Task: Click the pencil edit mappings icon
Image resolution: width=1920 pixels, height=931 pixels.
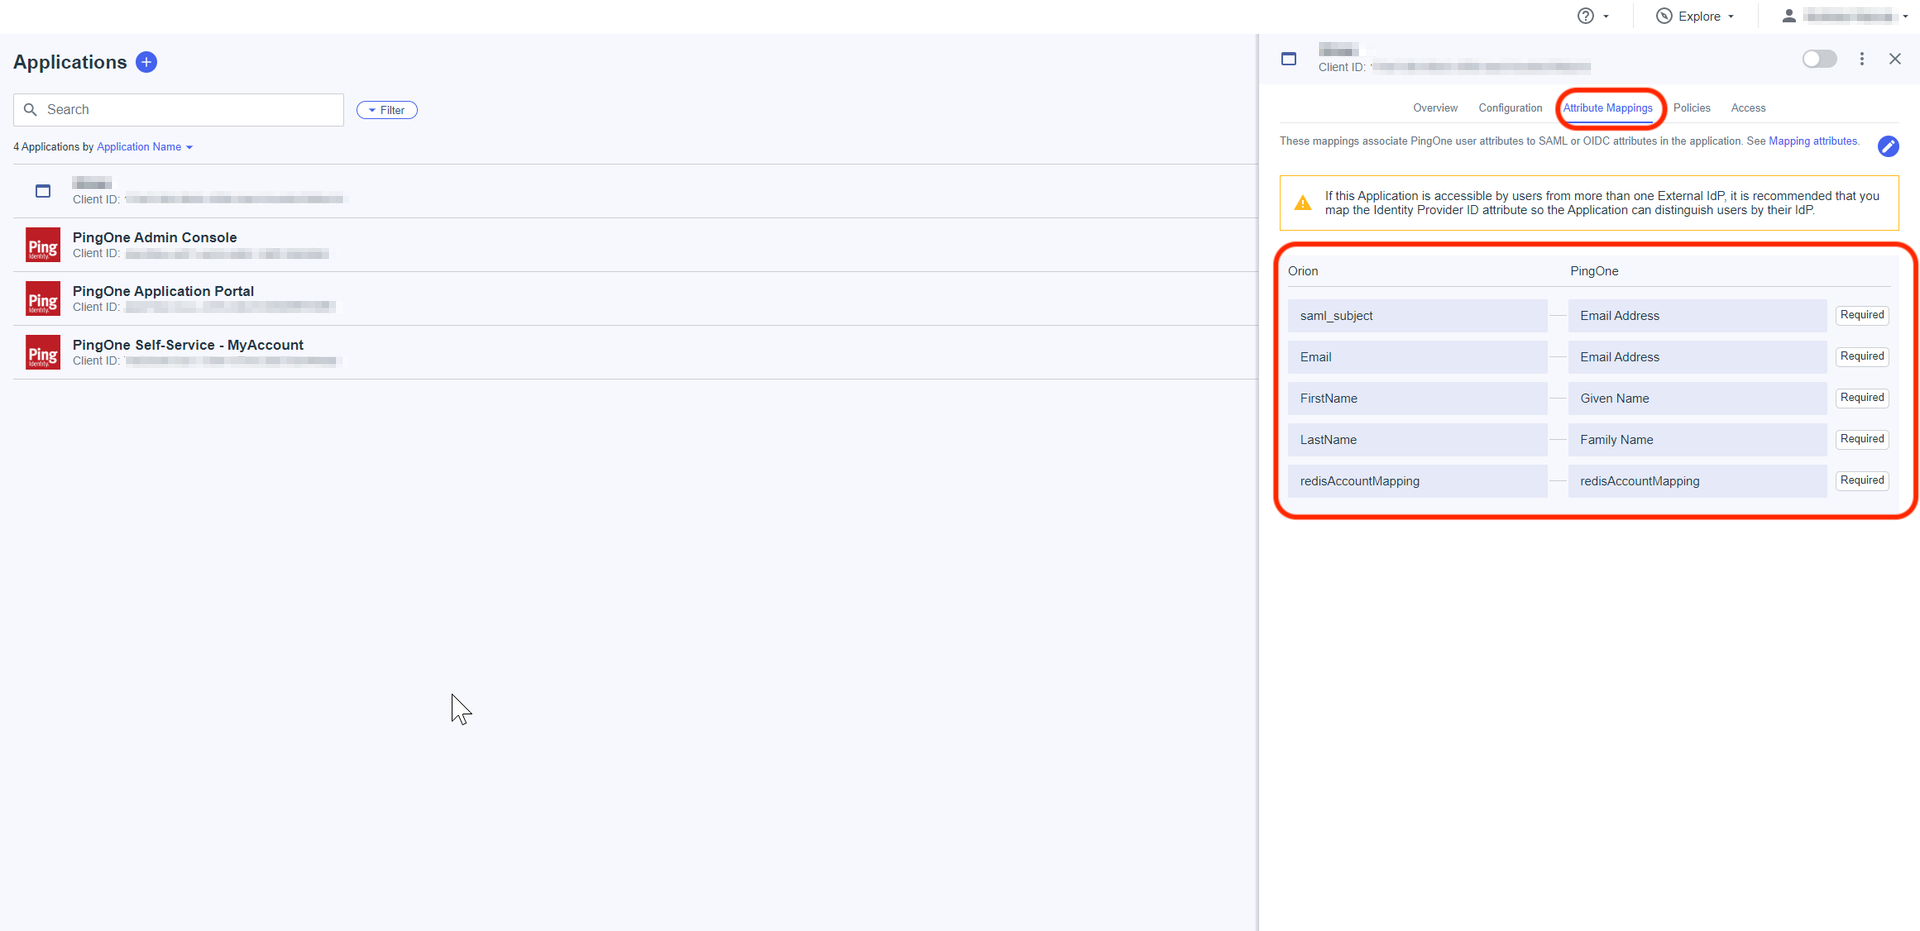Action: coord(1887,147)
